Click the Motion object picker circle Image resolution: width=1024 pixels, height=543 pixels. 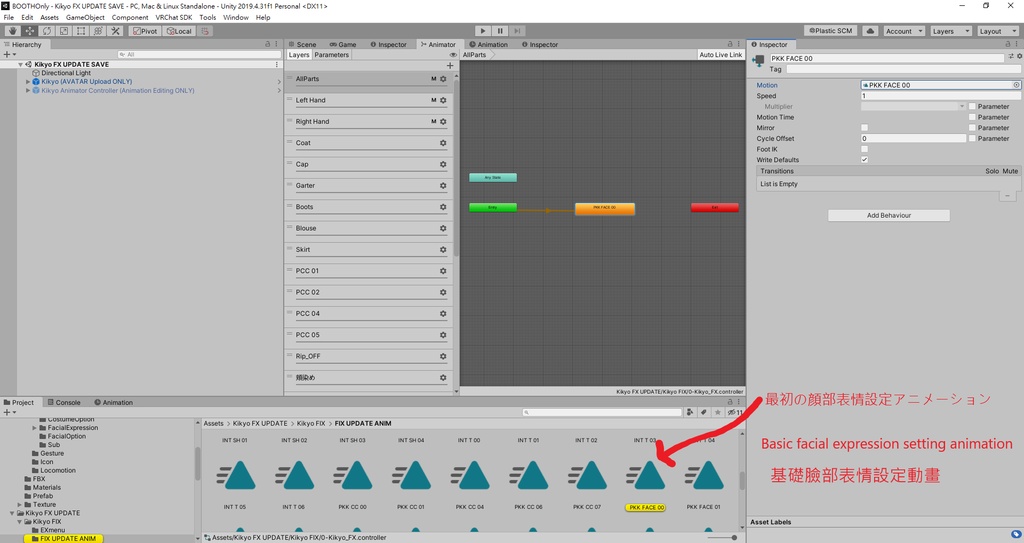pos(1016,85)
